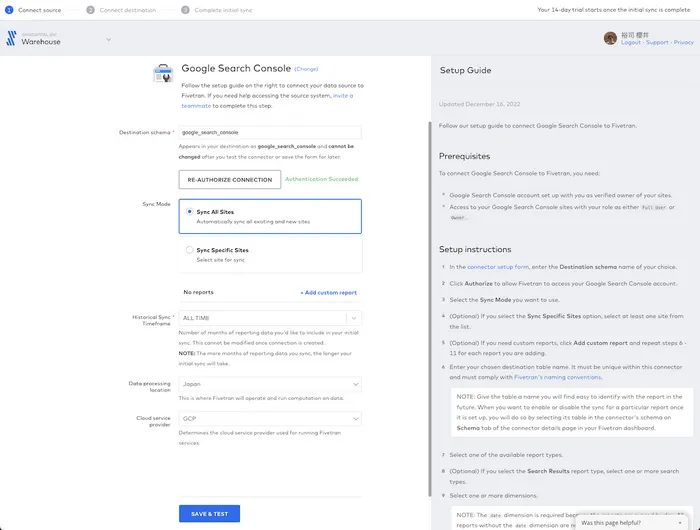Click the Re-Authorize Connection button
This screenshot has height=530, width=700.
coord(229,180)
